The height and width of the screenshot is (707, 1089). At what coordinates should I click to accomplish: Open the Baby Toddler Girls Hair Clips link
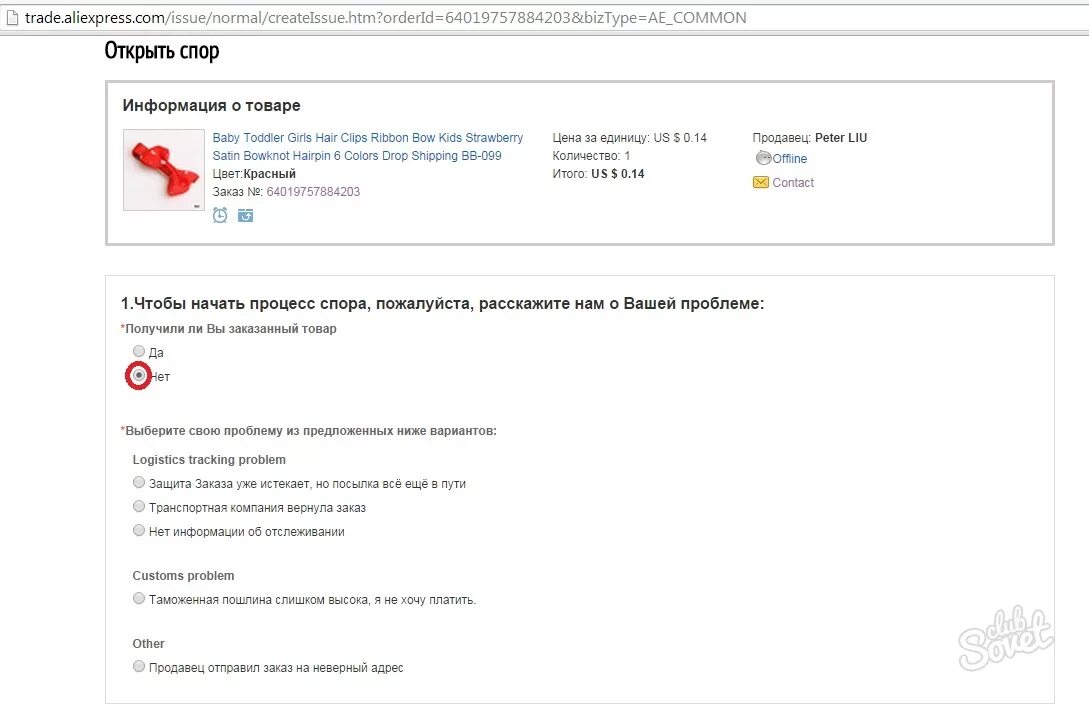tap(367, 138)
